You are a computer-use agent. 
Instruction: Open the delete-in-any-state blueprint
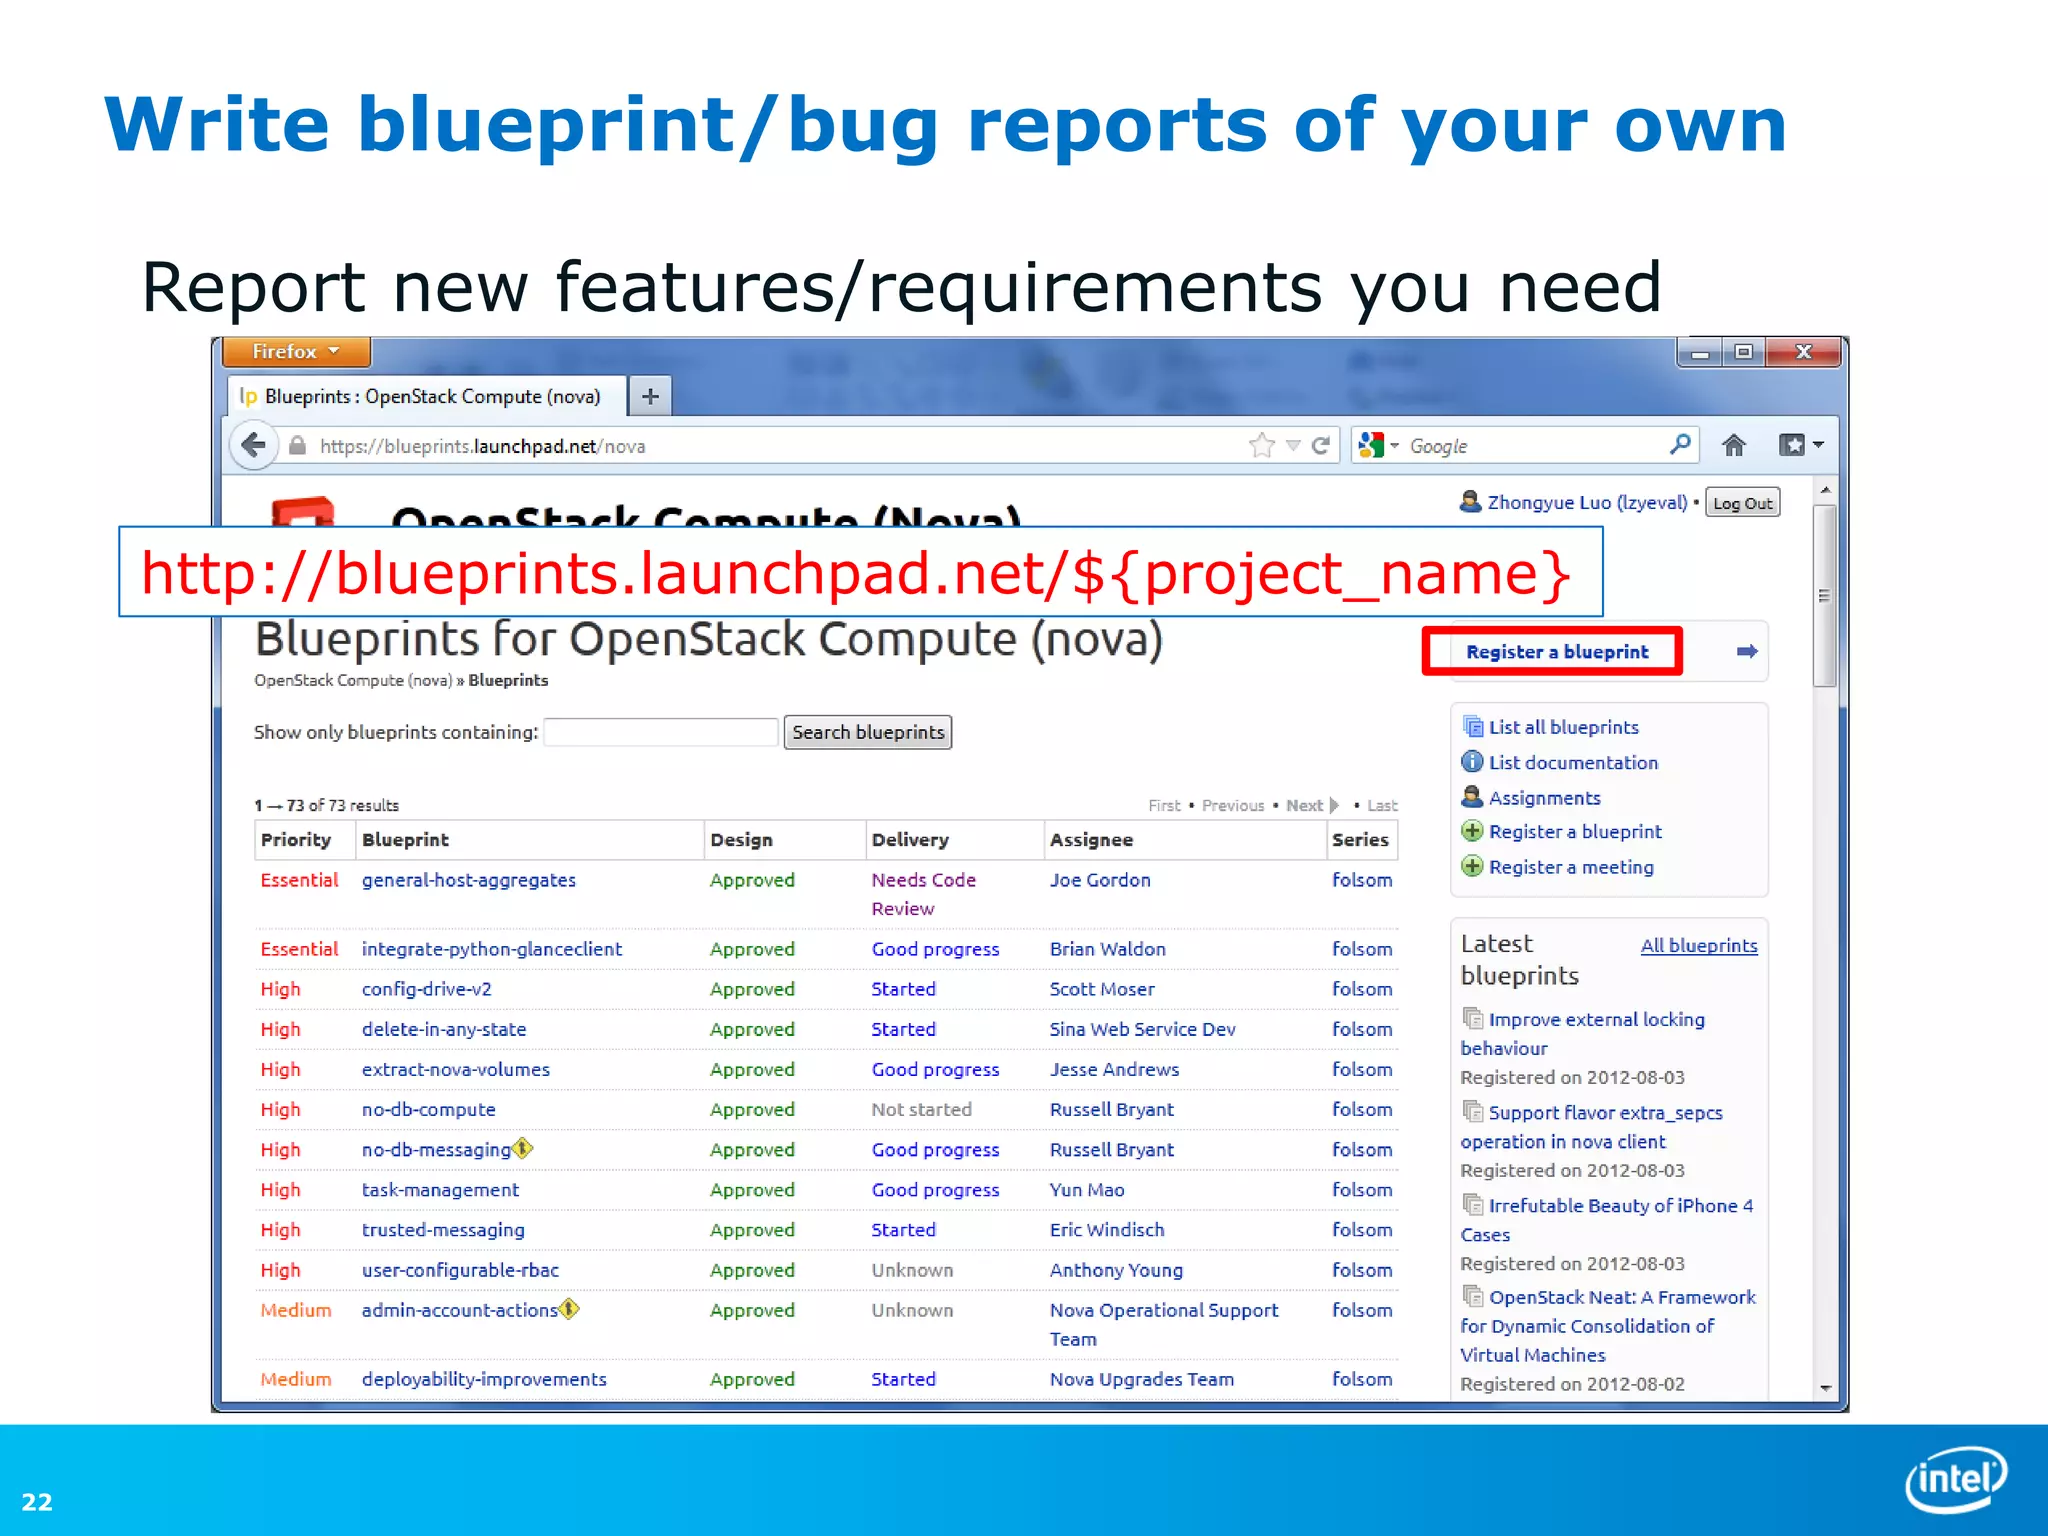click(x=444, y=1029)
